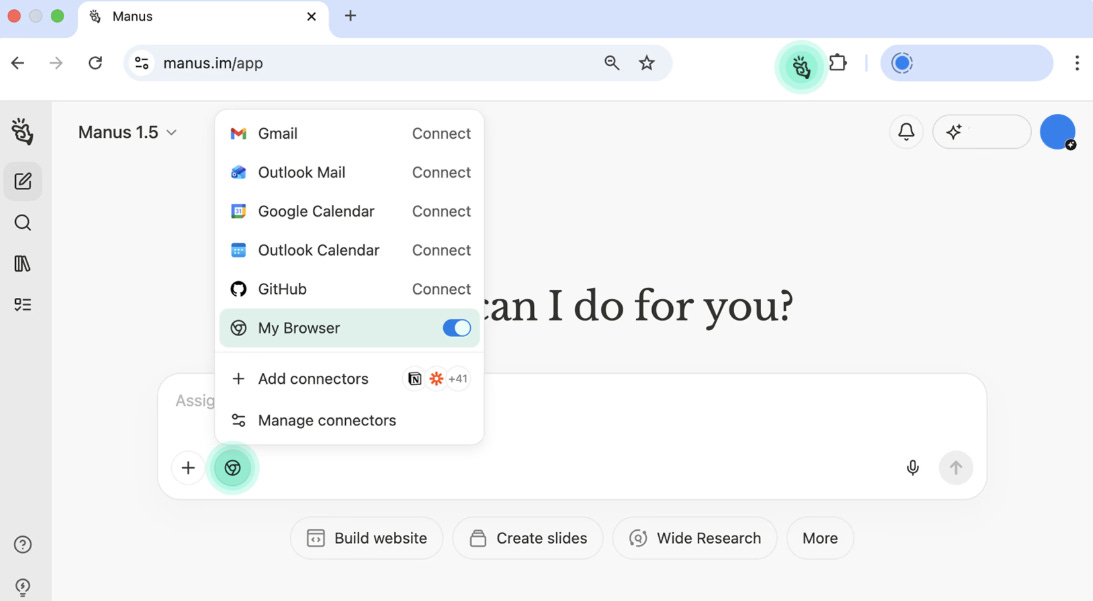Close the Manus browser tab
1093x601 pixels.
pos(312,16)
